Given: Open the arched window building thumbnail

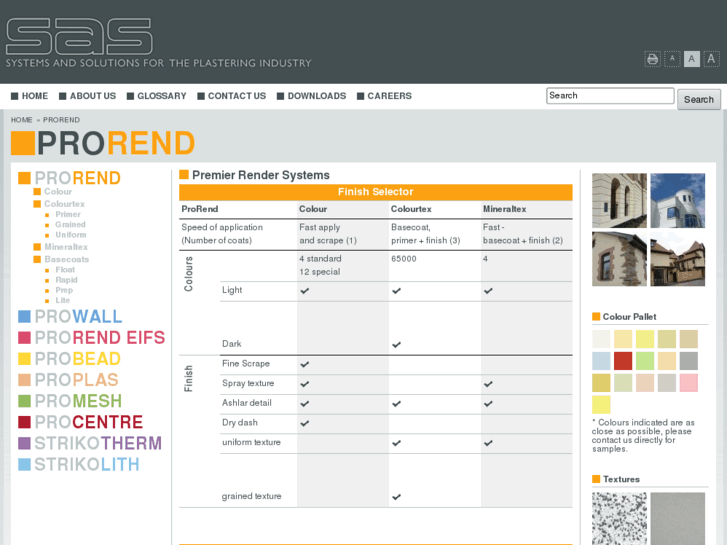Looking at the screenshot, I should click(619, 200).
